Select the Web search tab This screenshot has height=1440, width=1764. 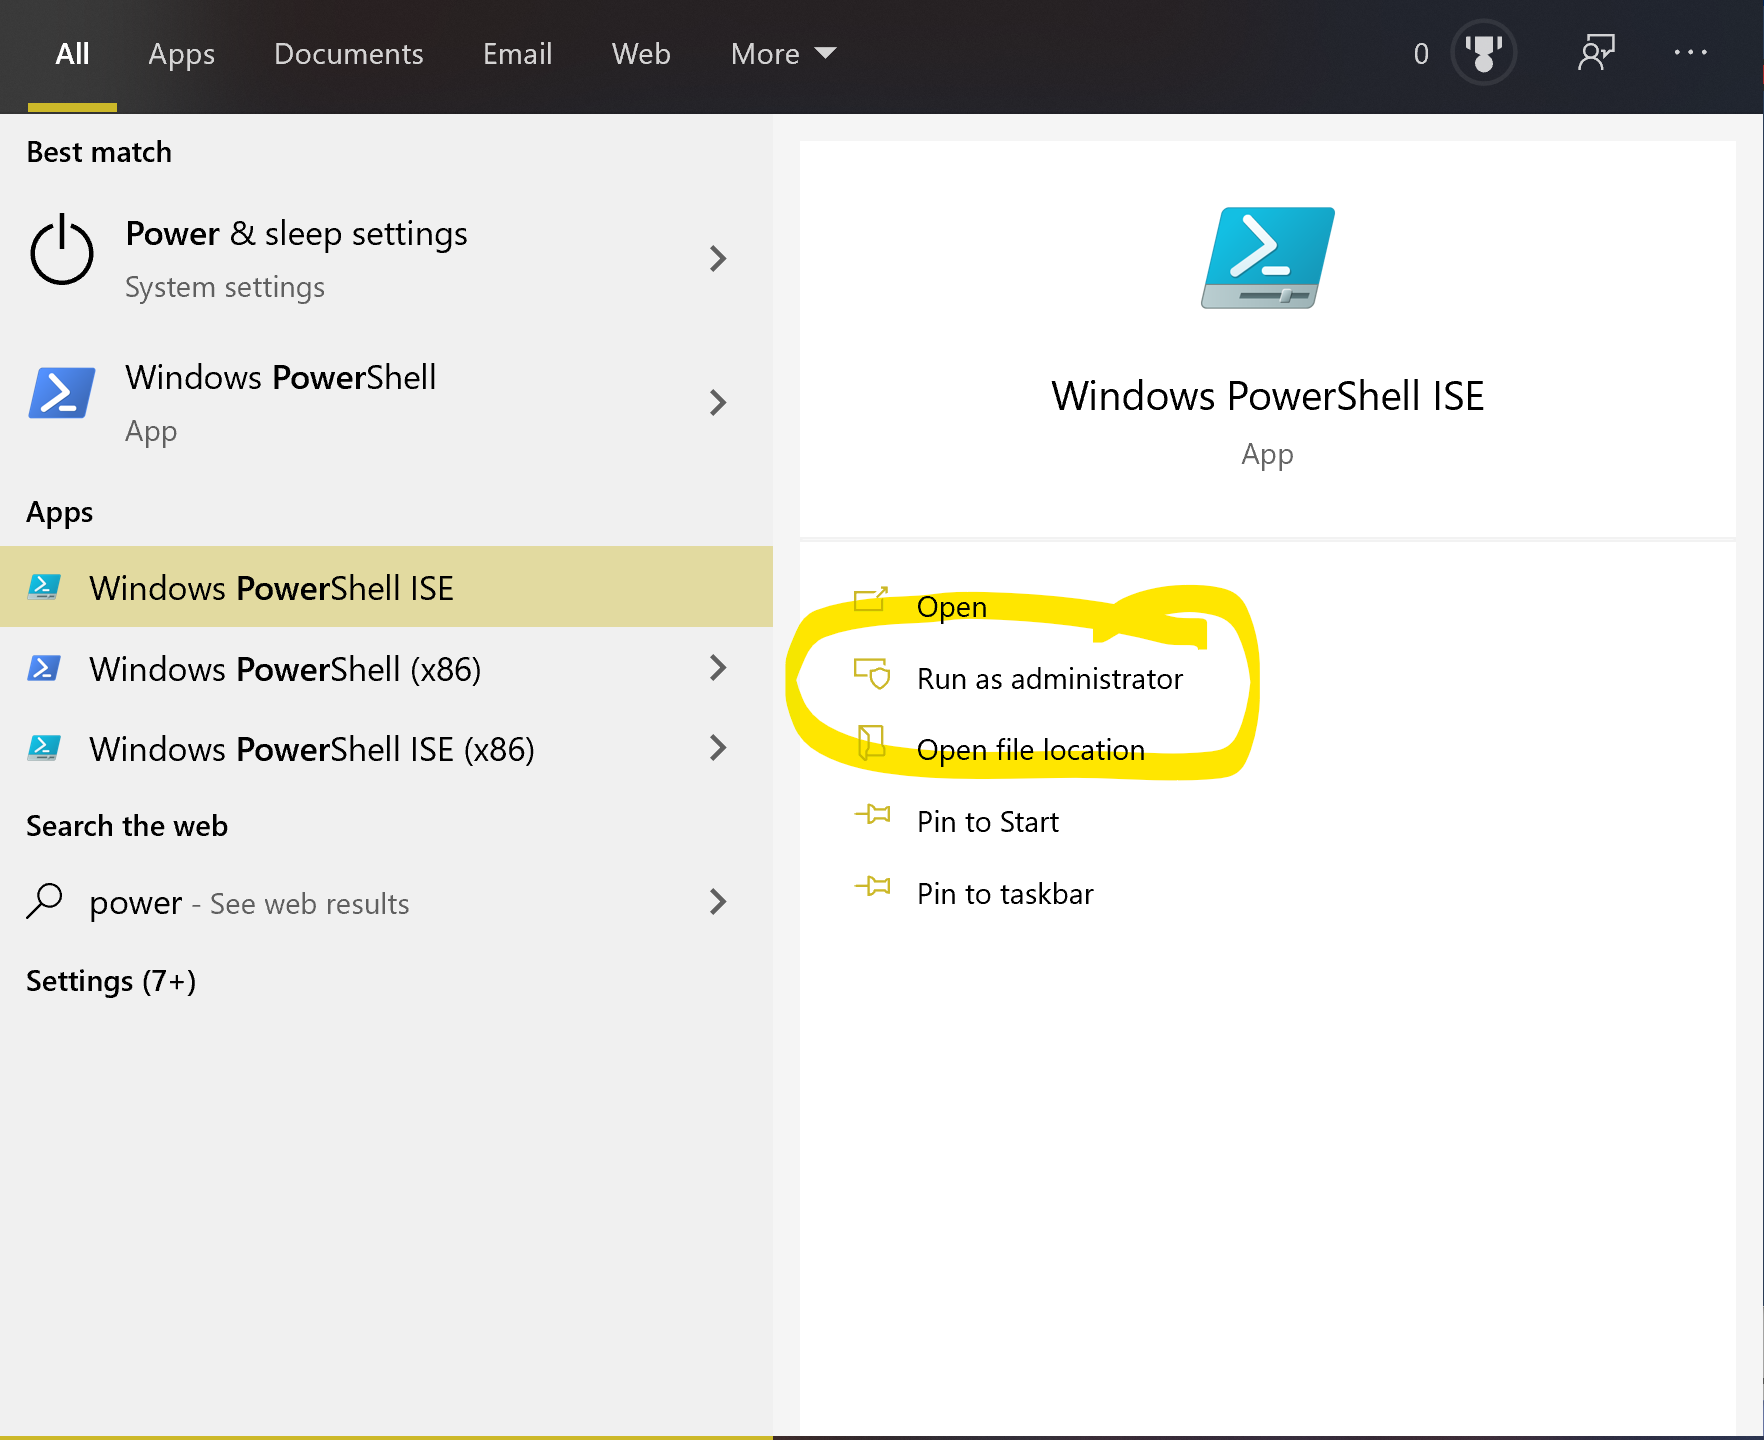(x=641, y=54)
